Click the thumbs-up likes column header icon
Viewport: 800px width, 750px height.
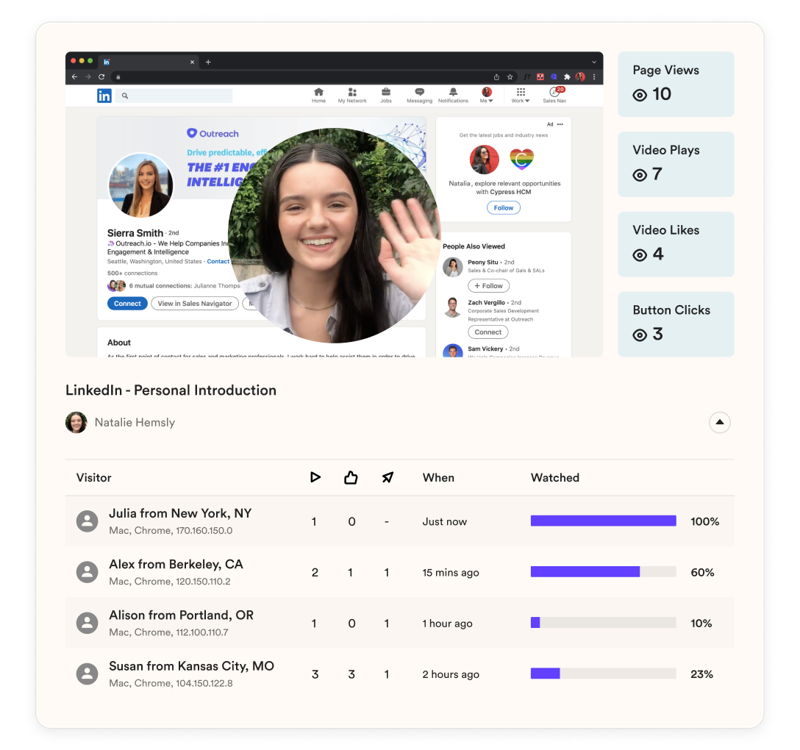tap(351, 478)
